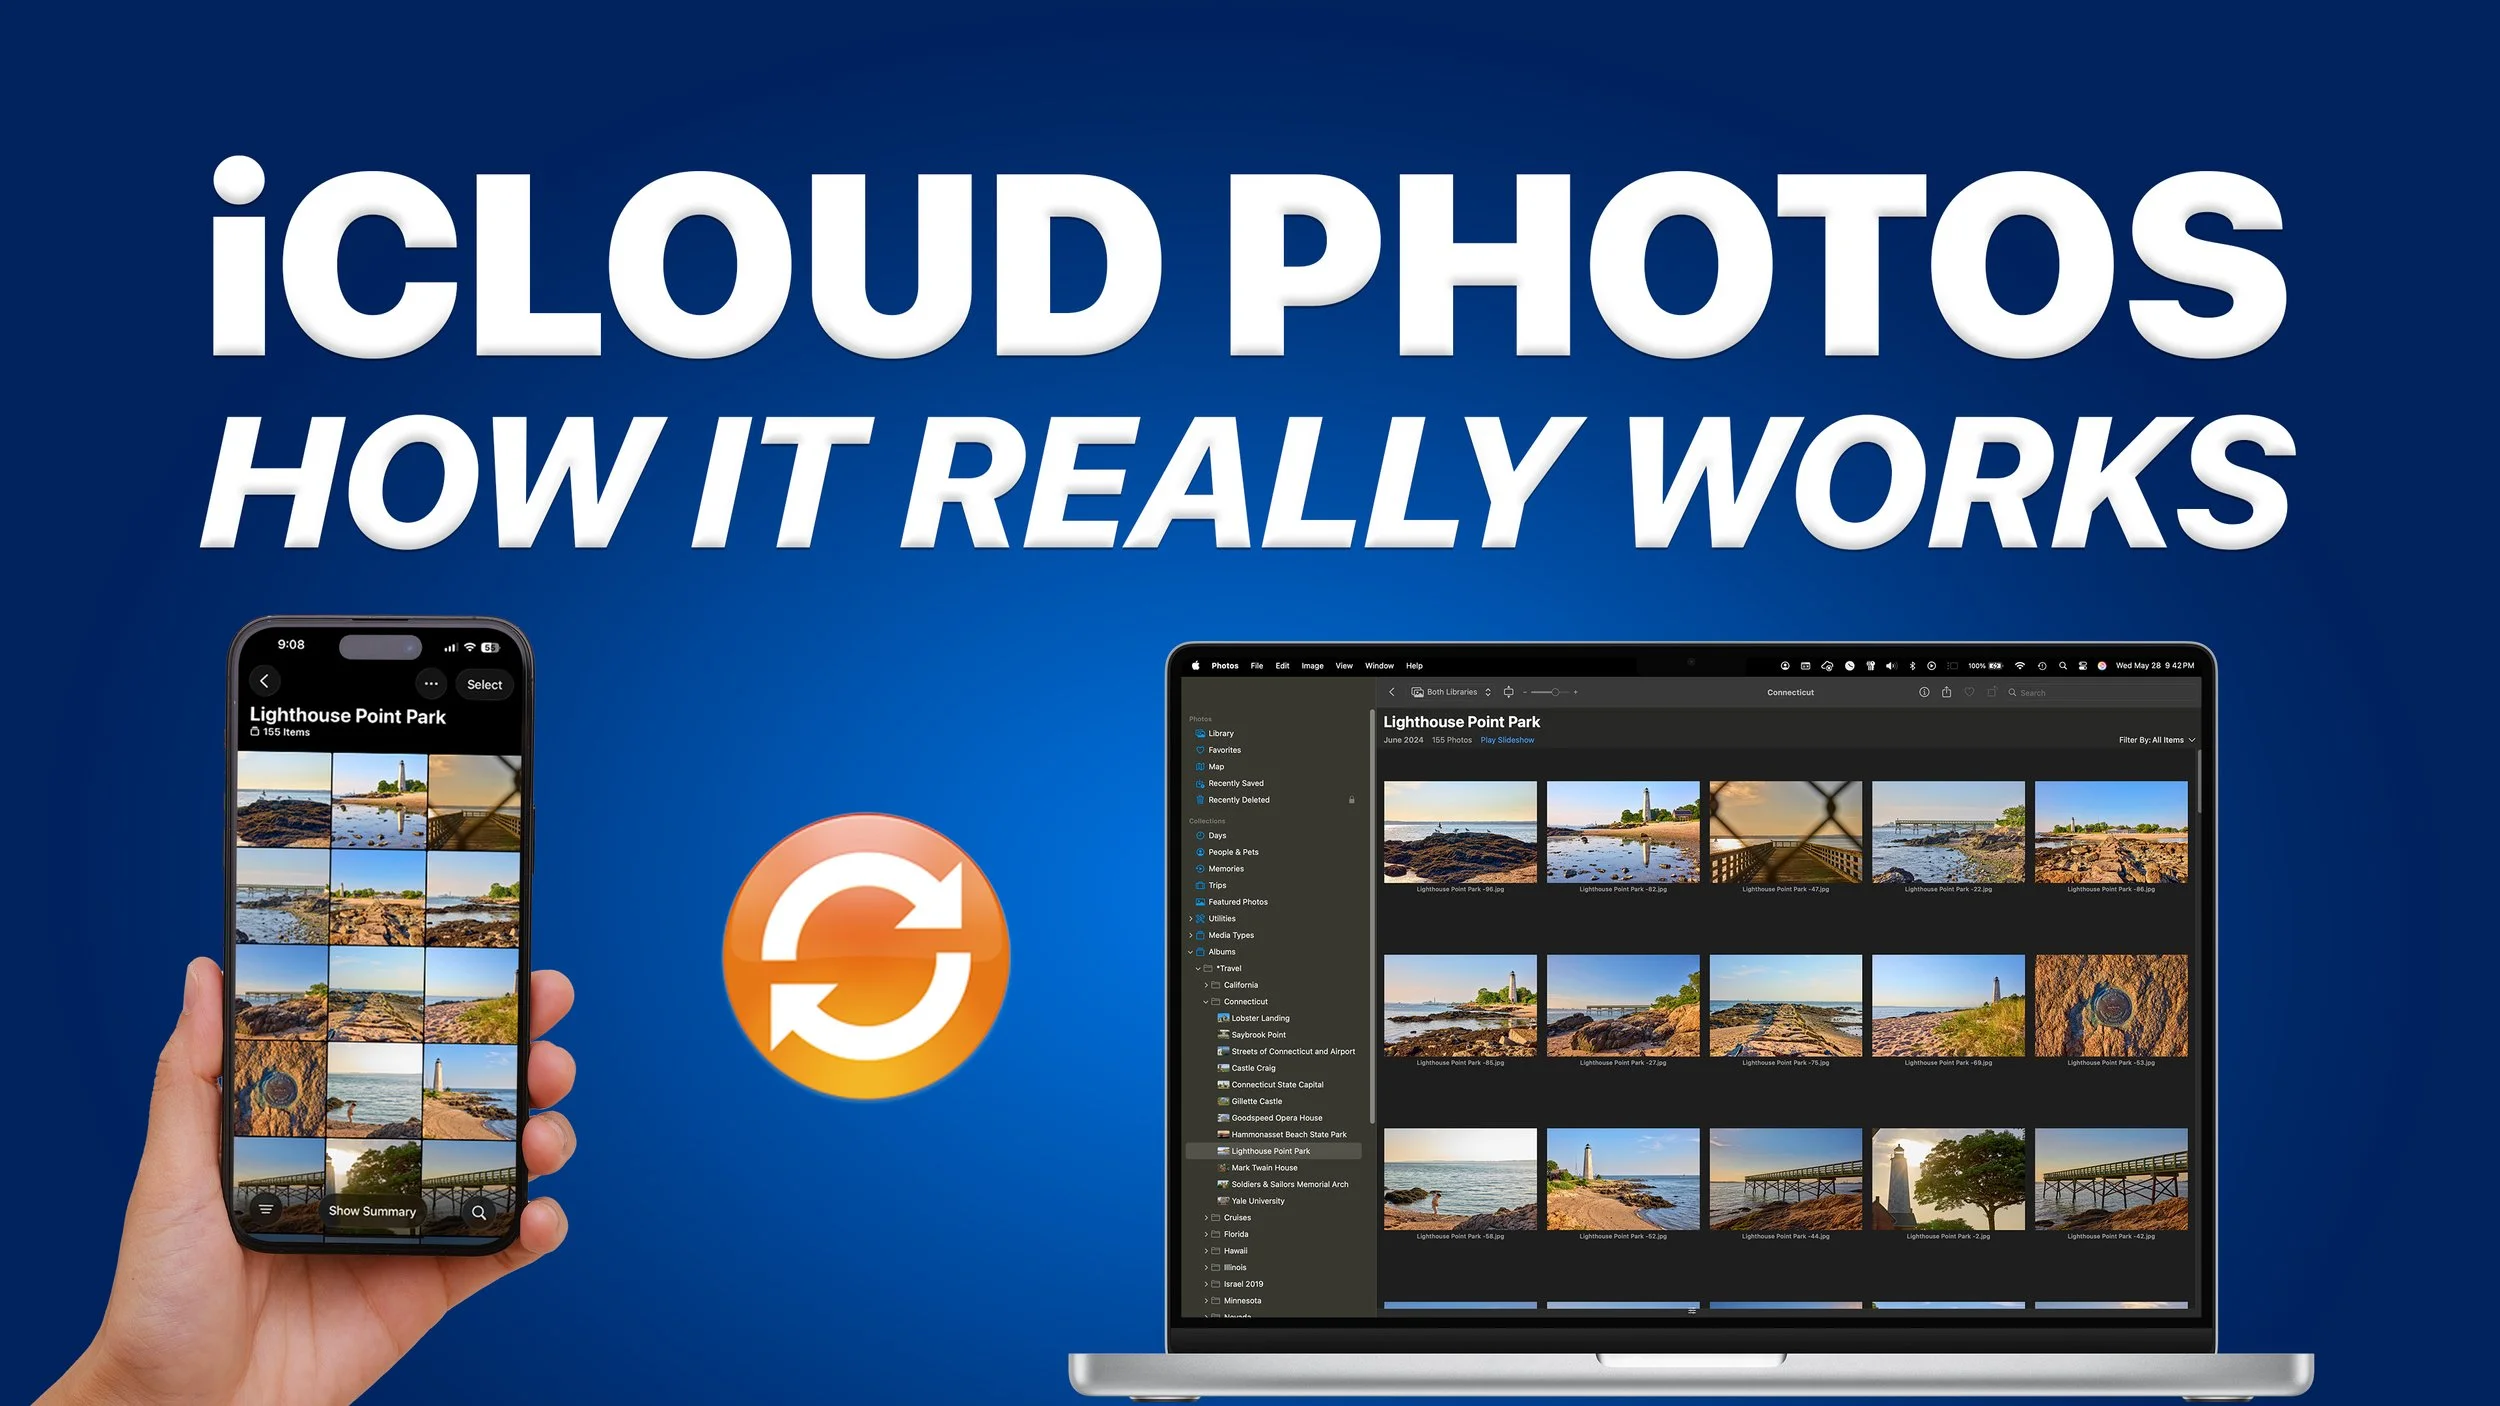Expand the Media Types section

(x=1190, y=935)
